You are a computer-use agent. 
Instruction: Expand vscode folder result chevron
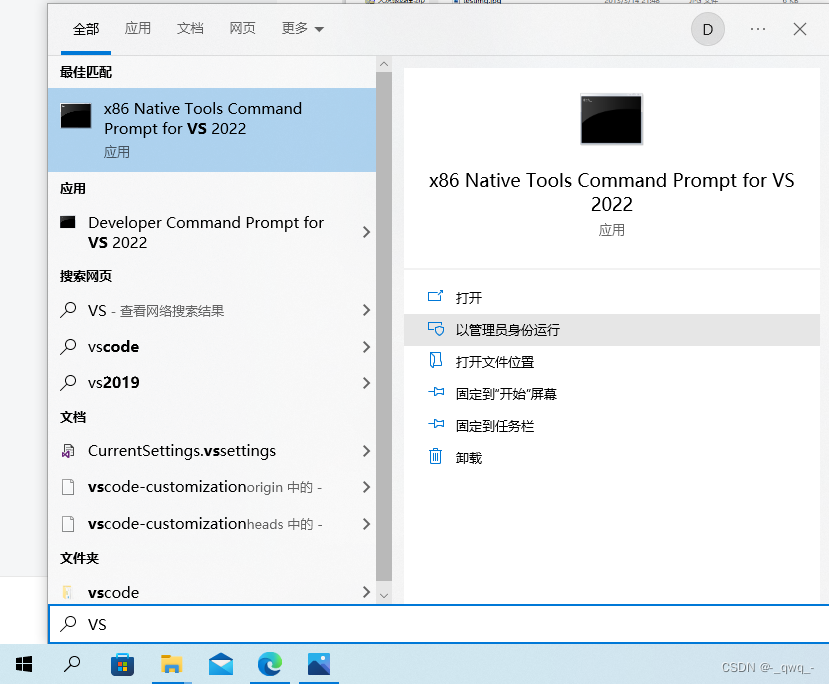[x=366, y=592]
